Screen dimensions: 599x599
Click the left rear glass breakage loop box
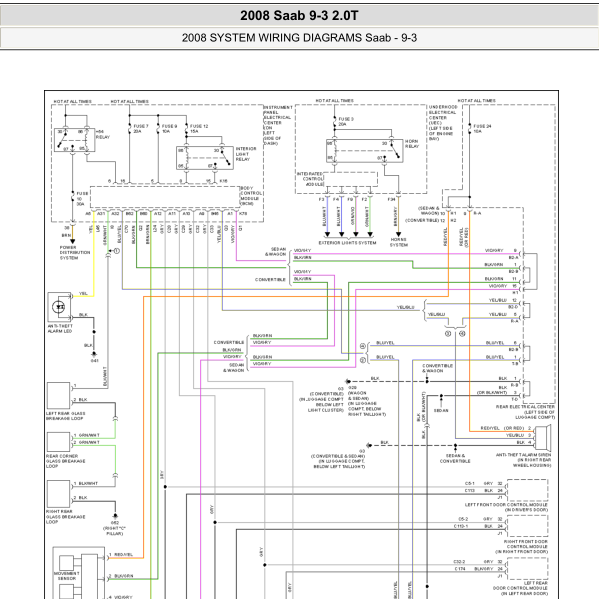tap(58, 396)
